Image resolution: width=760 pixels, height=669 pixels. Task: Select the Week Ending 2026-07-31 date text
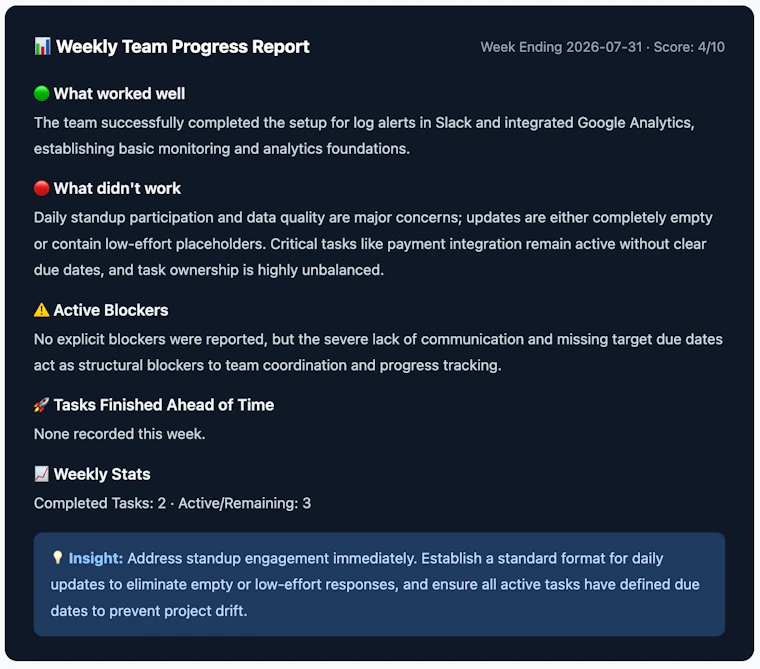click(561, 47)
